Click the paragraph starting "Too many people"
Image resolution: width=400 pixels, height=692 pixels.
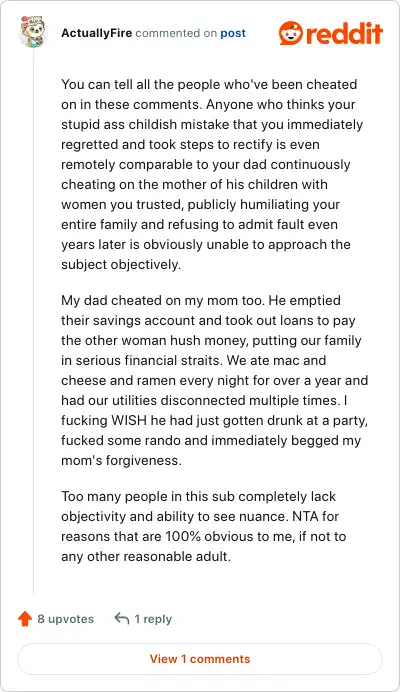point(204,526)
